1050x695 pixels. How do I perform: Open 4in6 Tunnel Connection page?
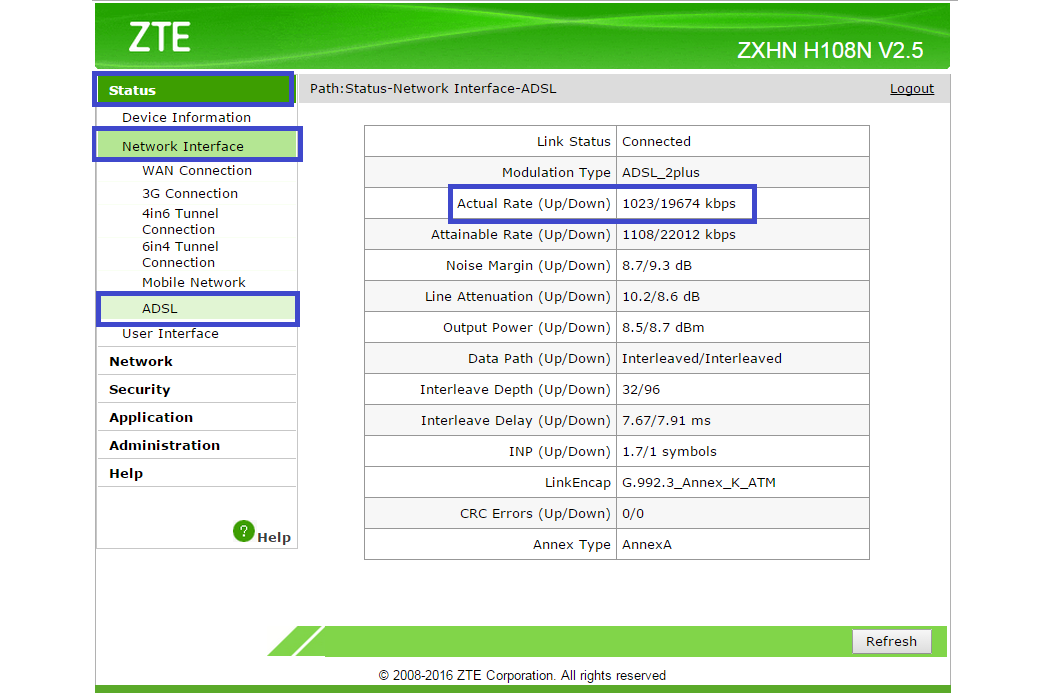pos(180,222)
